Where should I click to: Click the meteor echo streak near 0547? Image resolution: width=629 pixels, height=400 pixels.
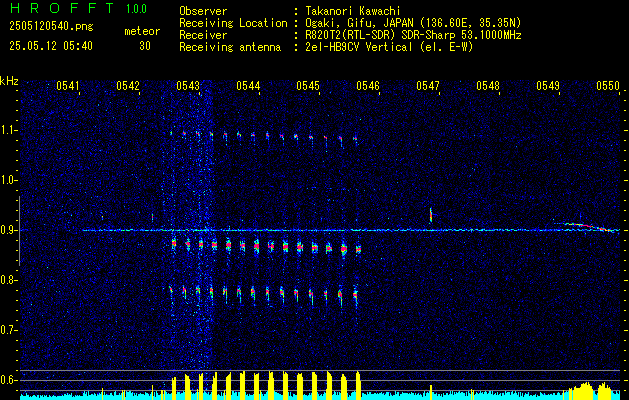(x=431, y=215)
